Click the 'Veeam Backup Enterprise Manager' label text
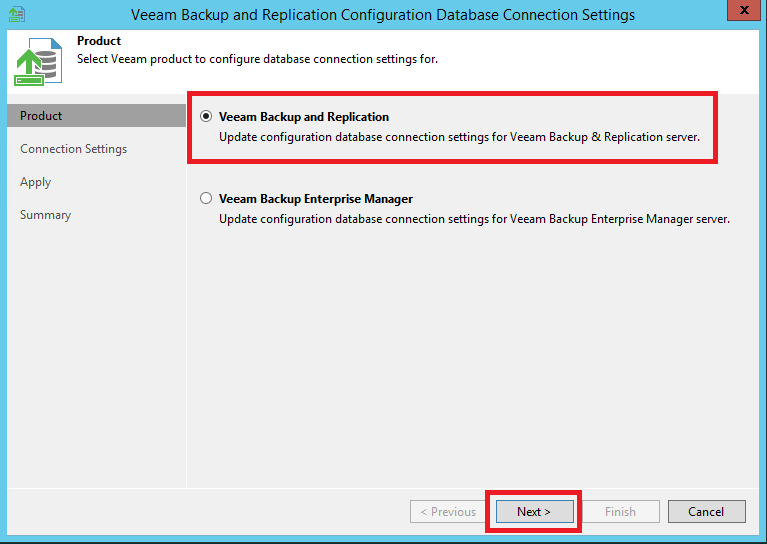Viewport: 767px width, 544px height. pos(316,199)
